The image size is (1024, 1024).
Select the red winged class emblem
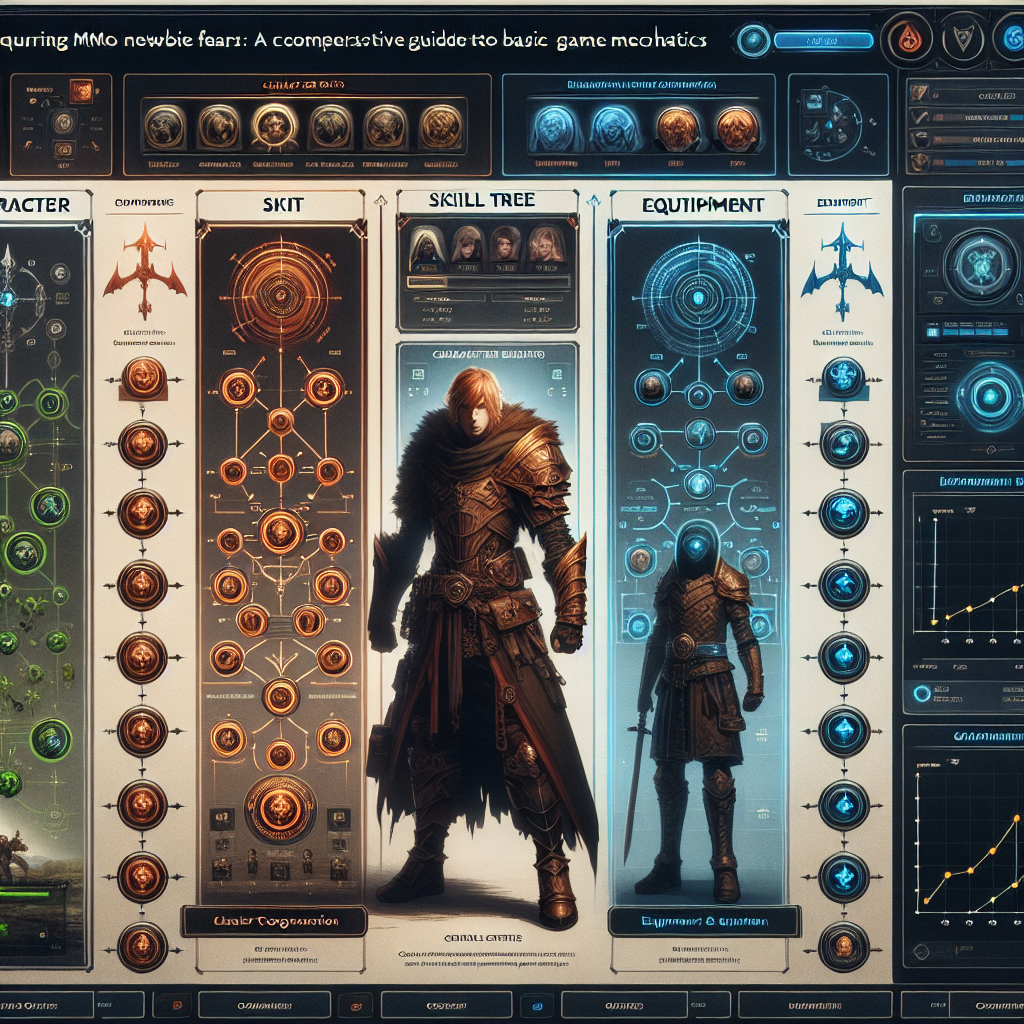point(147,270)
